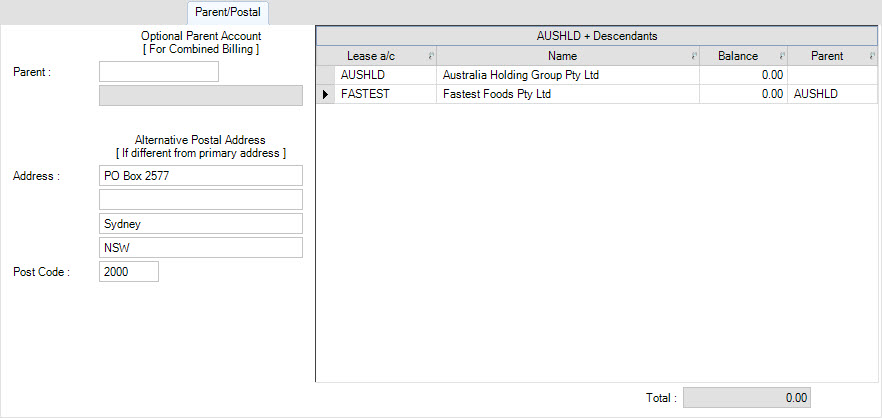Click the PO Box 2577 address field
882x418 pixels.
click(x=201, y=176)
